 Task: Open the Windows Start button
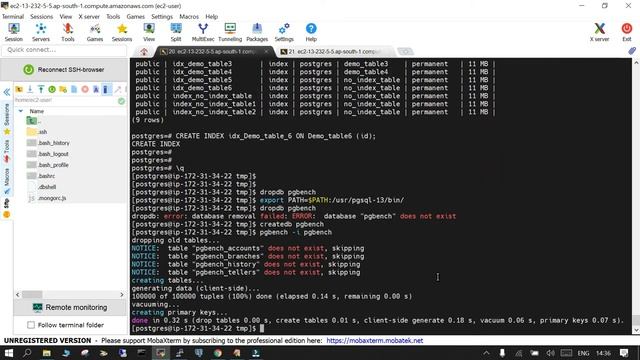coord(8,353)
